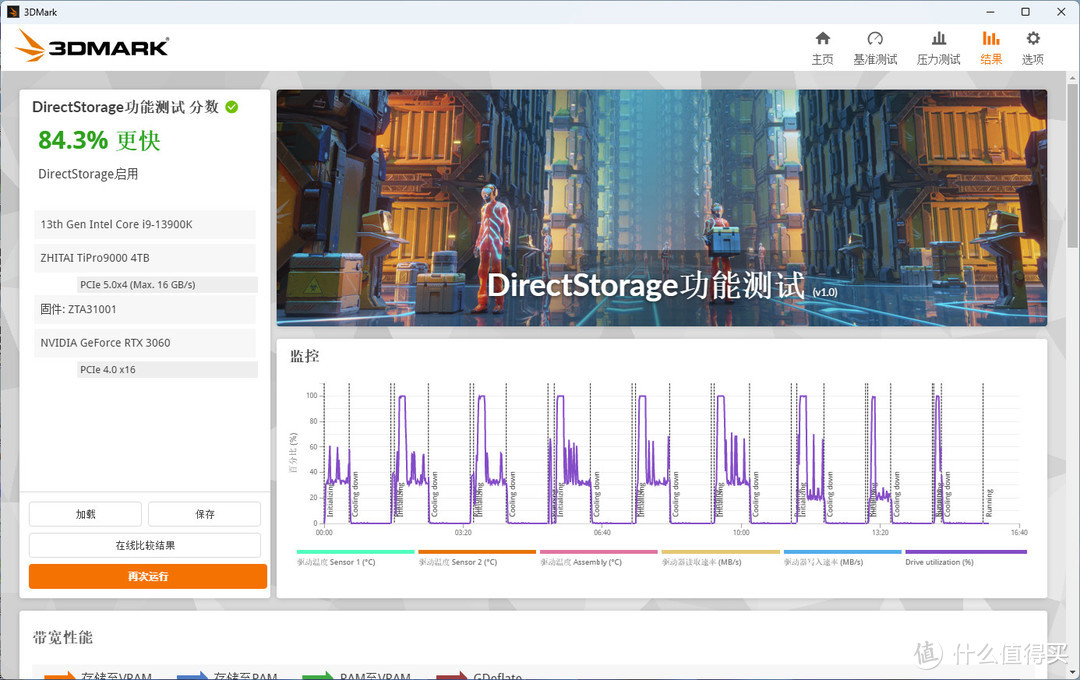
Task: Click the PCIe 5.0x4 (Max. 16 GB/s) label
Action: [x=167, y=285]
